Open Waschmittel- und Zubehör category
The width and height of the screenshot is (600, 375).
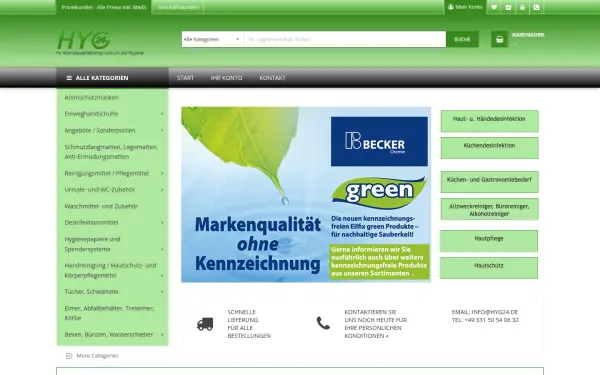click(101, 206)
